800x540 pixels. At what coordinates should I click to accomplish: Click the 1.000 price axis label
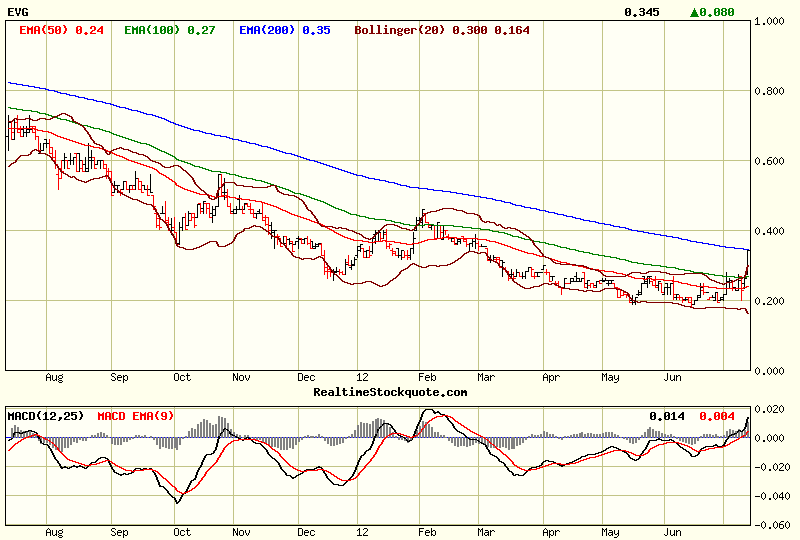(x=773, y=21)
